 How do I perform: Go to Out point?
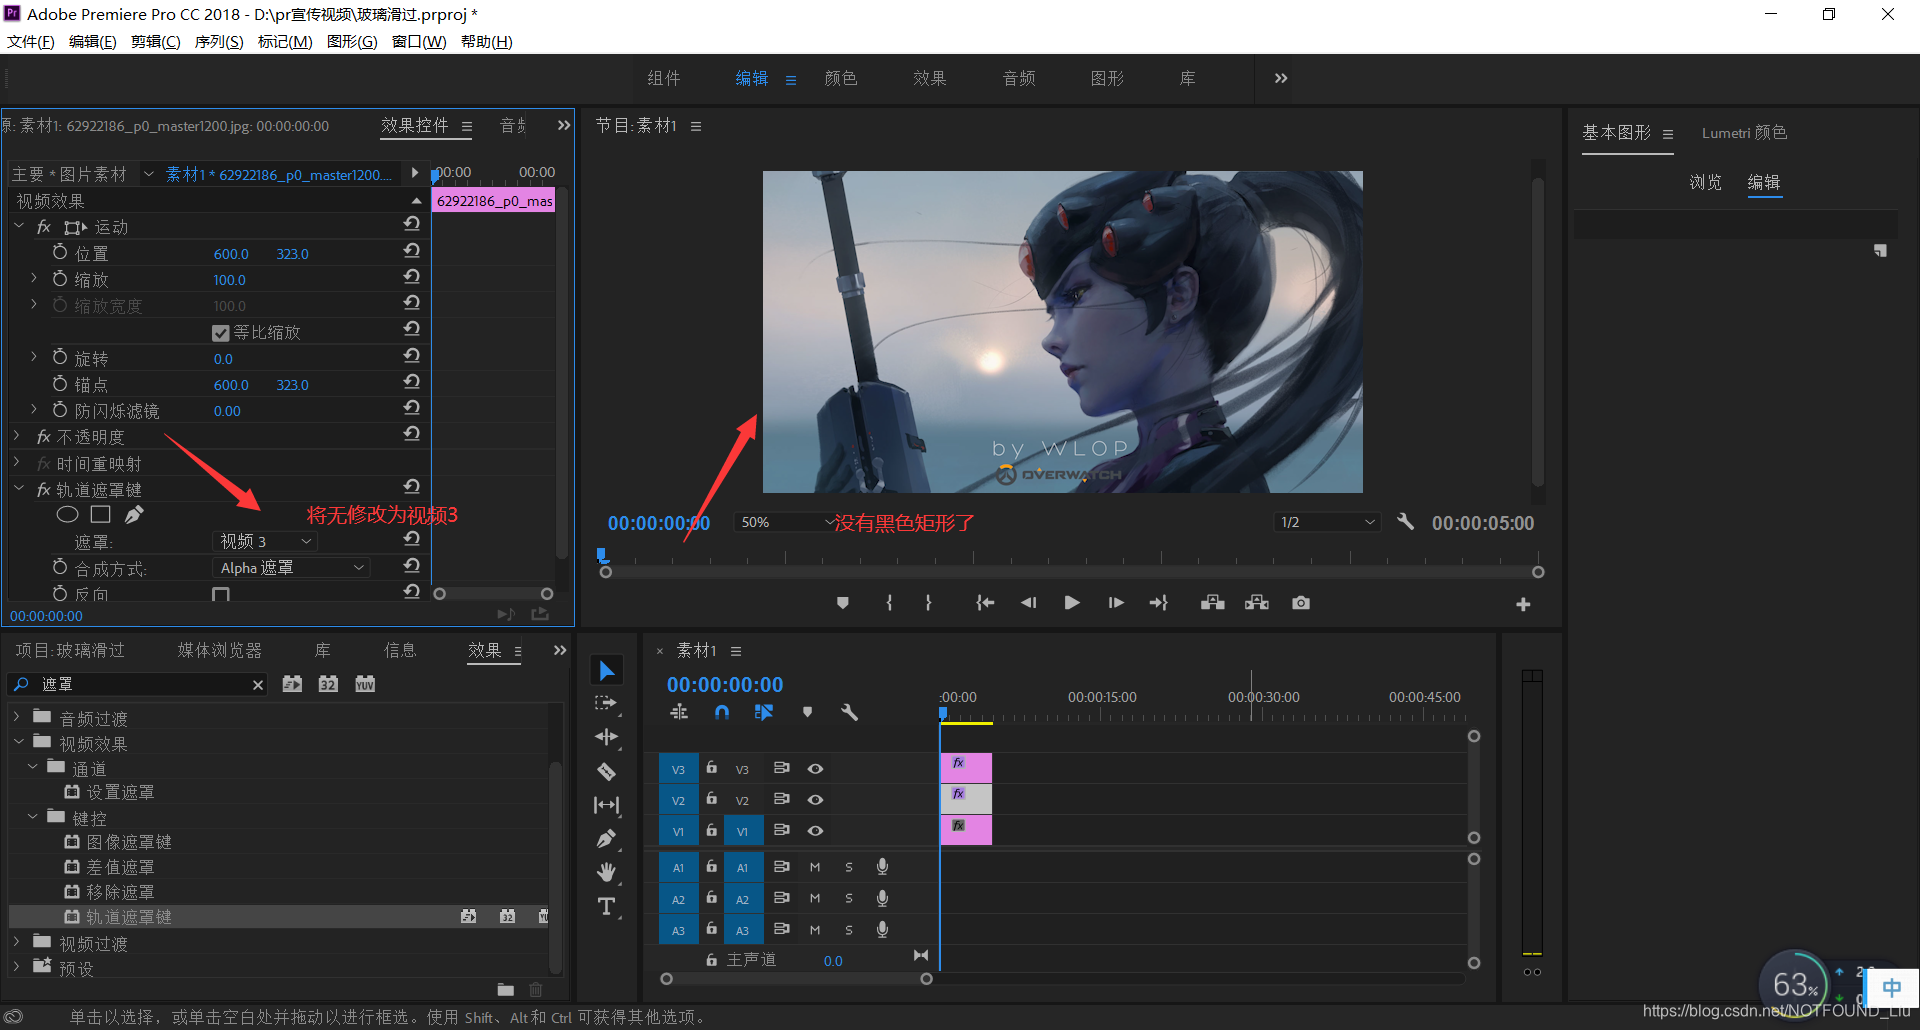1159,603
